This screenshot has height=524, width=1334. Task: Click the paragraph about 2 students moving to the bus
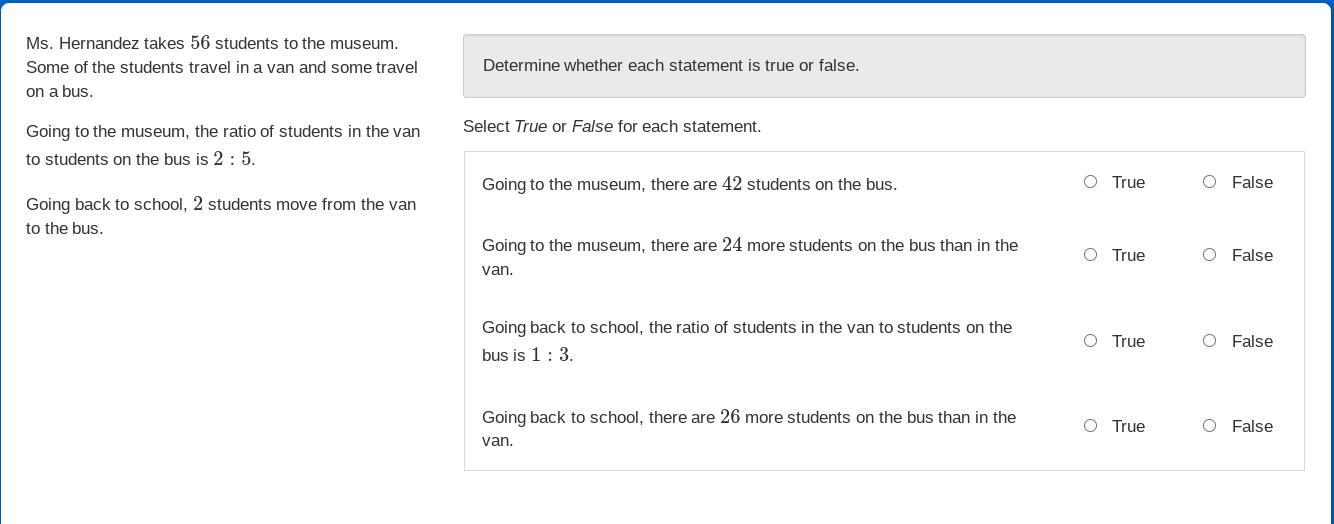coord(221,216)
